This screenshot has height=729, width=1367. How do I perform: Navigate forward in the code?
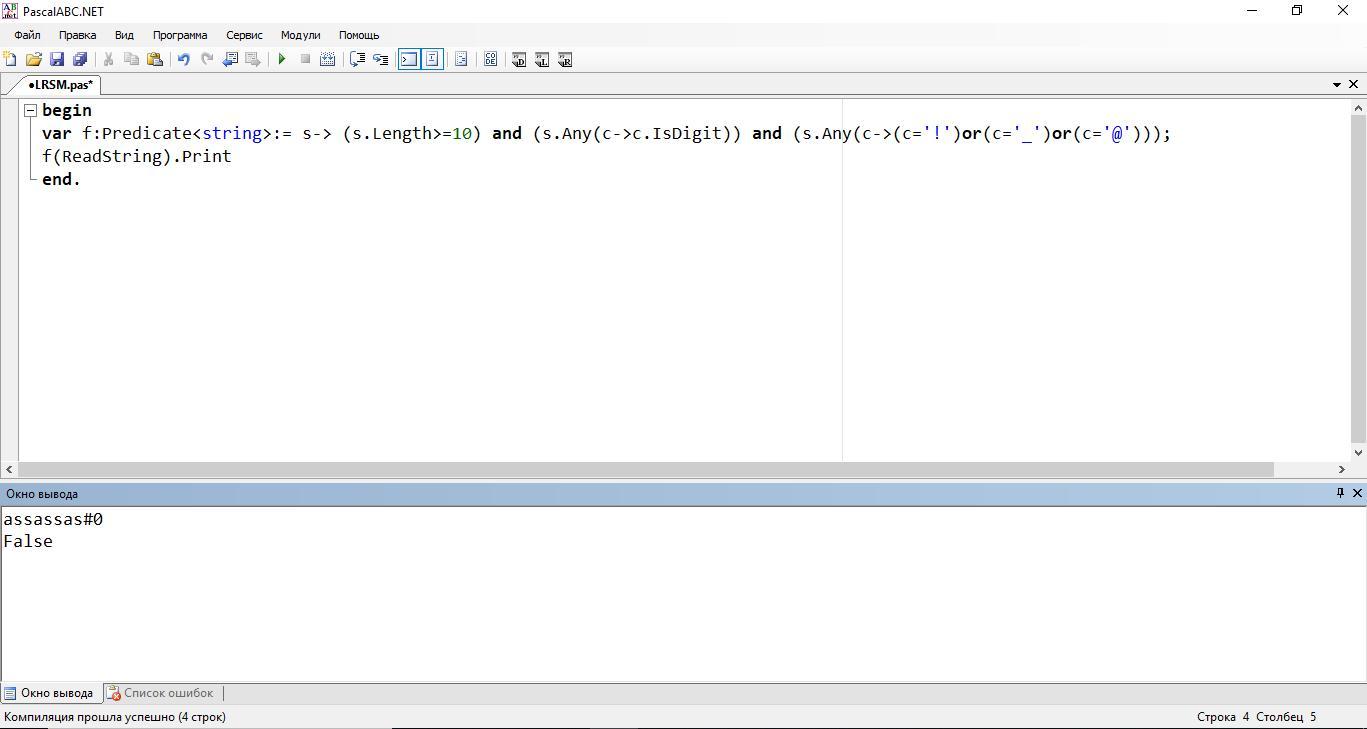point(253,60)
